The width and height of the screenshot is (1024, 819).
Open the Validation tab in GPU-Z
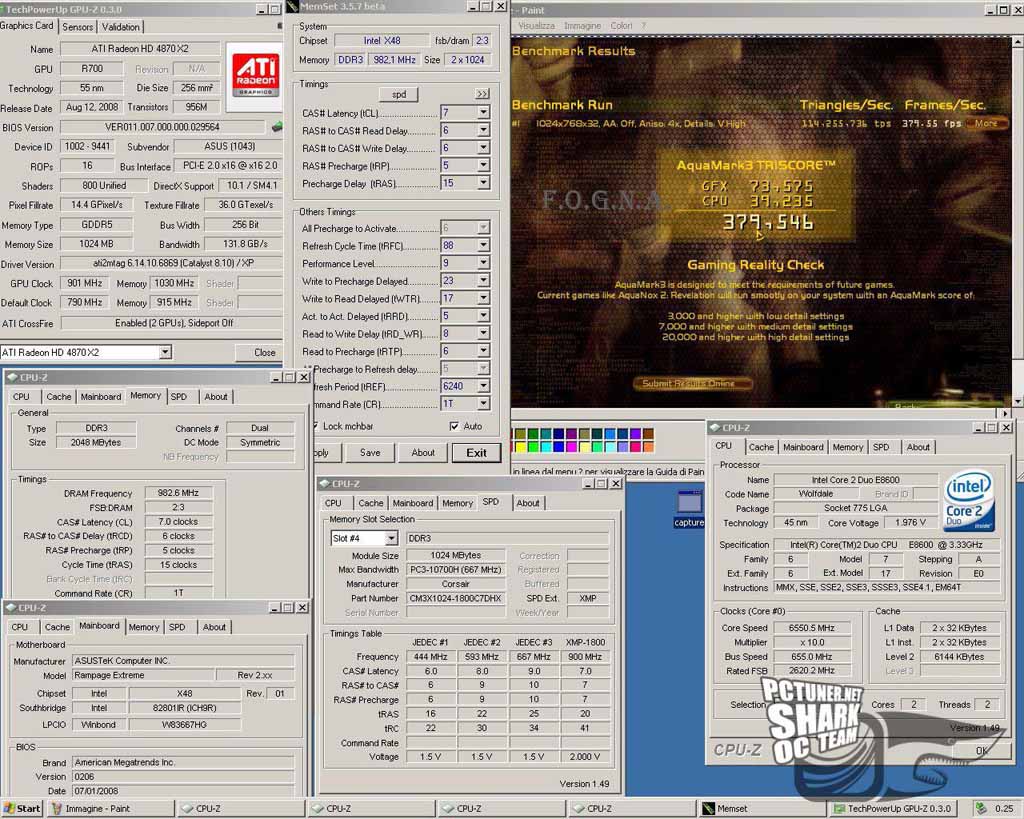pos(121,27)
